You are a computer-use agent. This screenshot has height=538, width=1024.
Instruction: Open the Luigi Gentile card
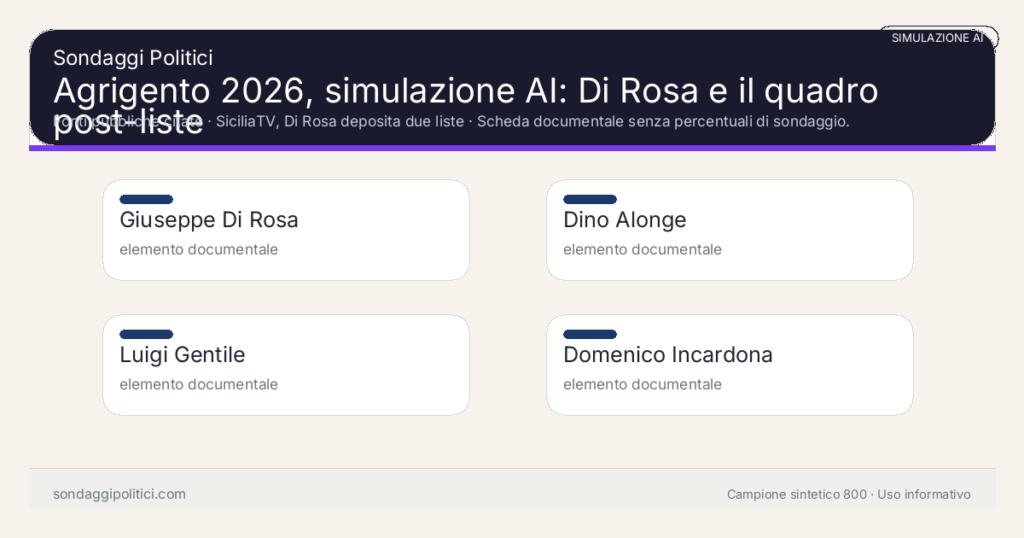[286, 365]
